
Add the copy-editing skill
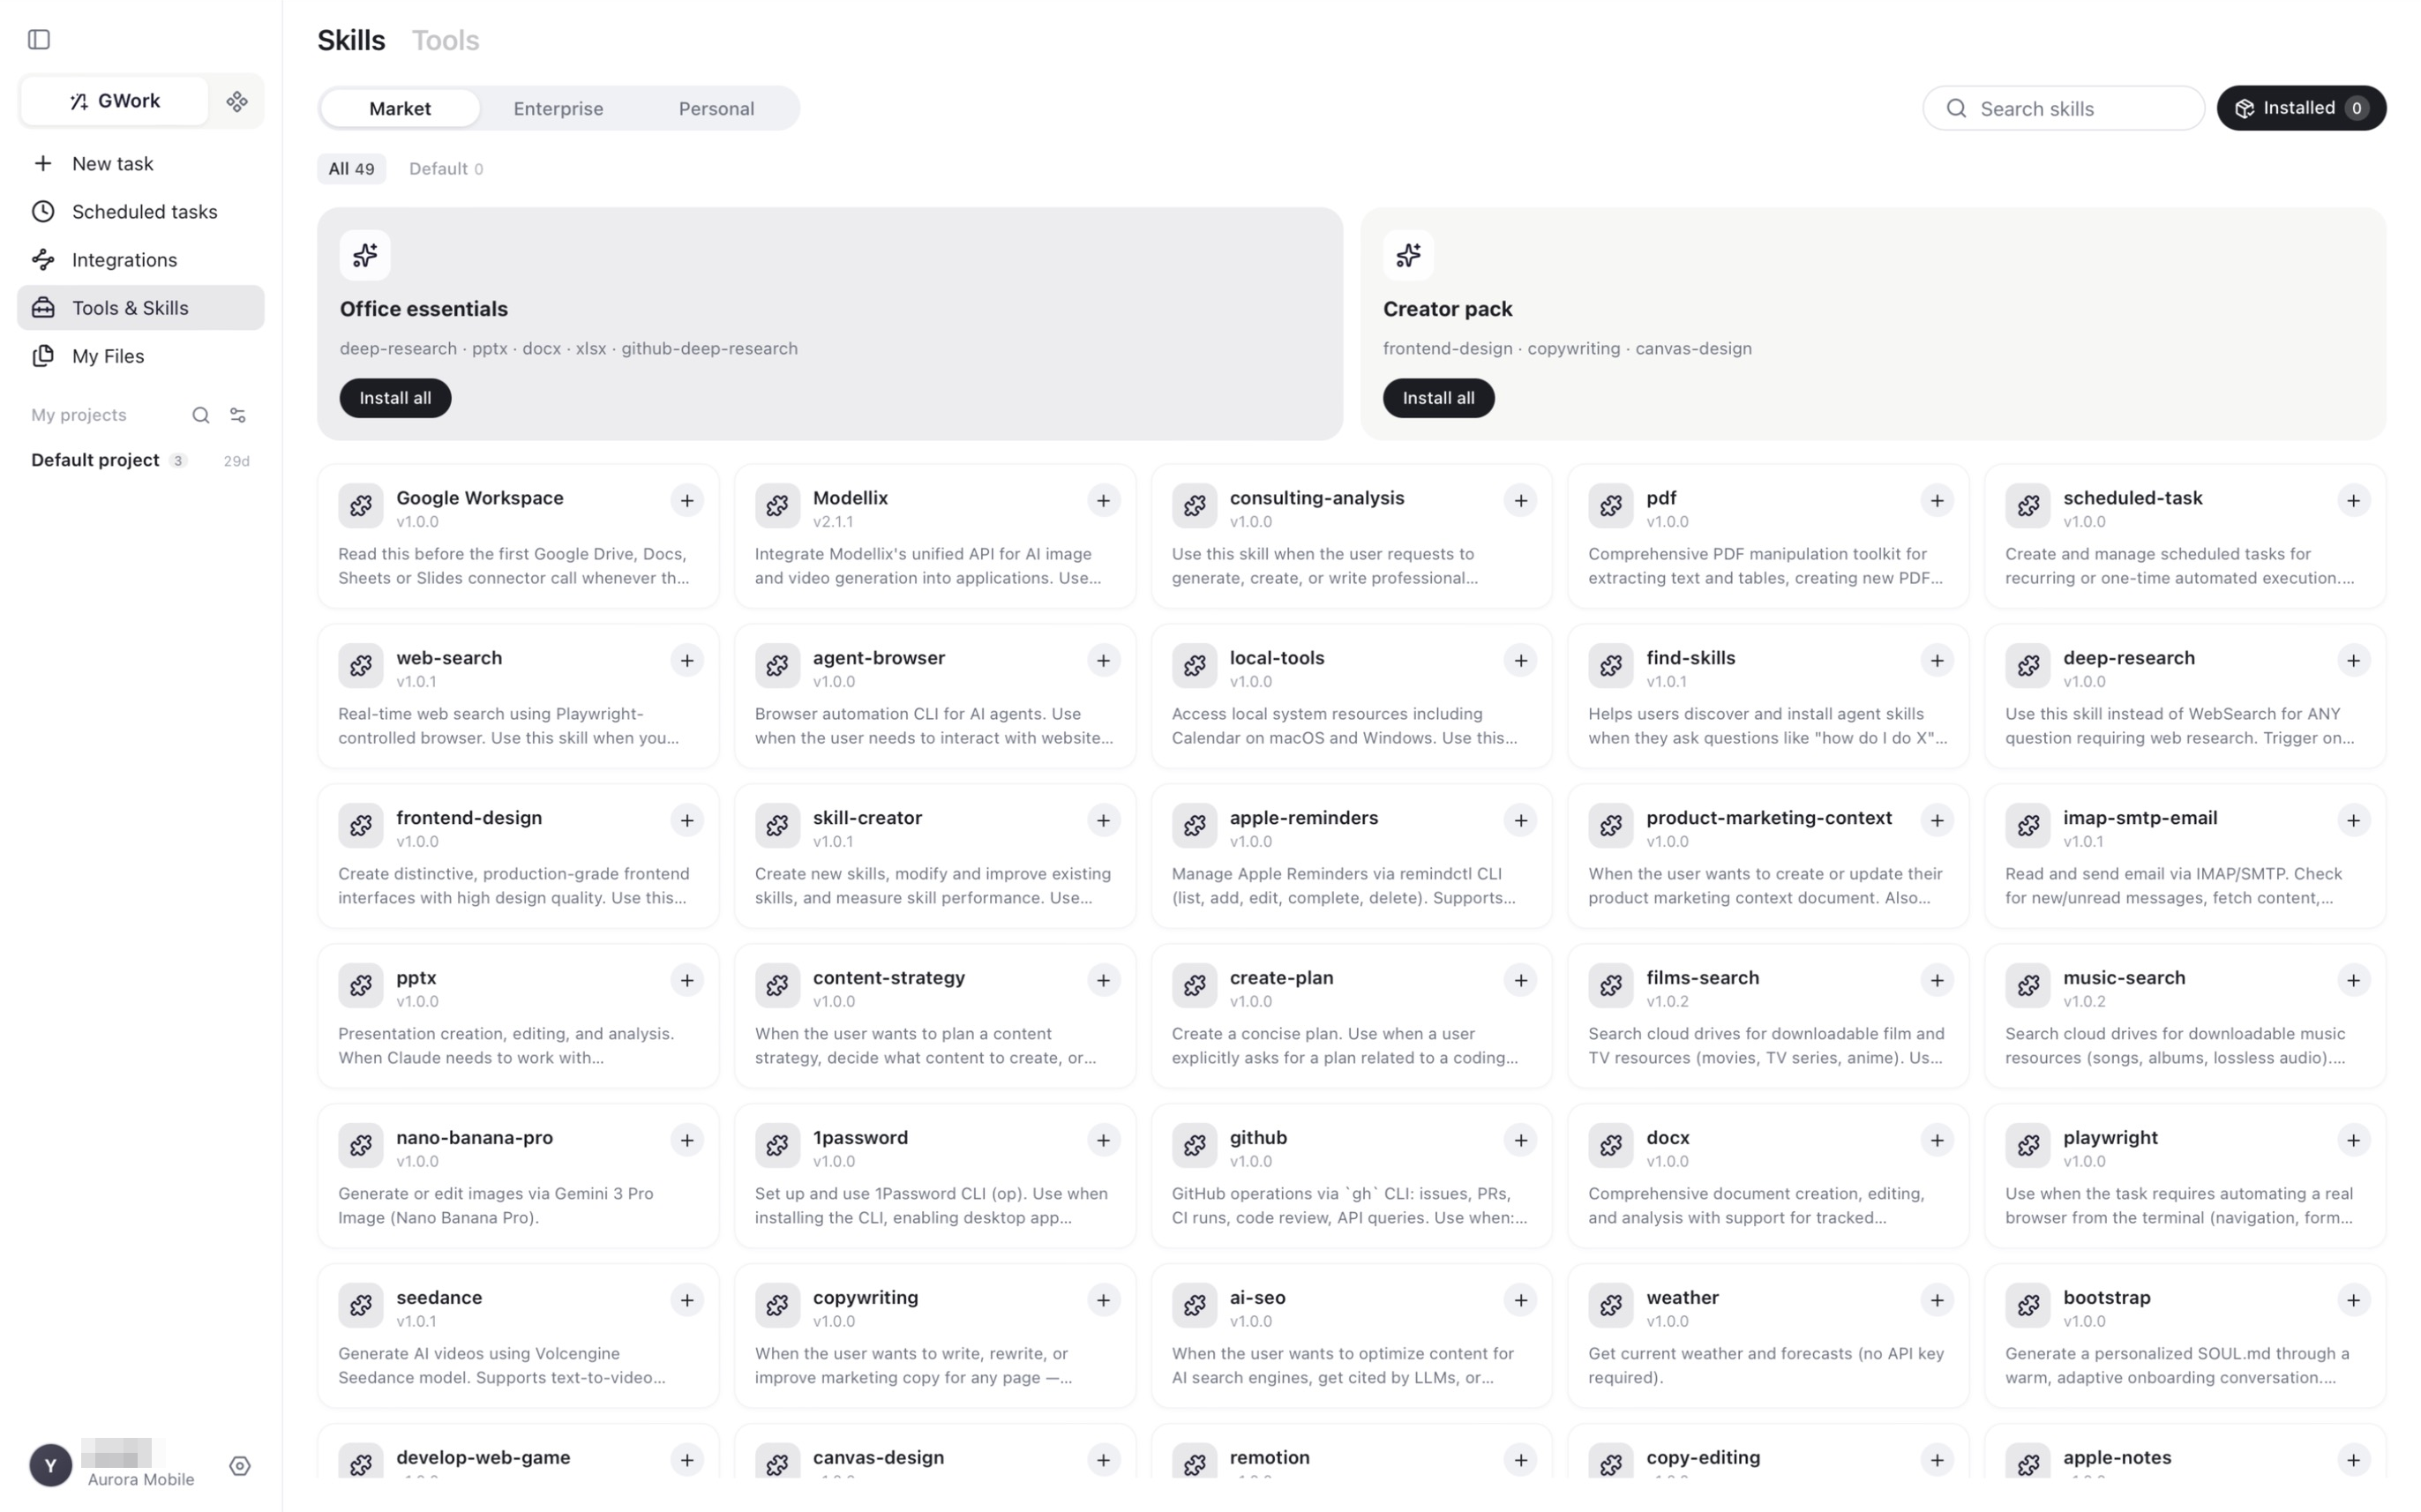click(x=1937, y=1460)
